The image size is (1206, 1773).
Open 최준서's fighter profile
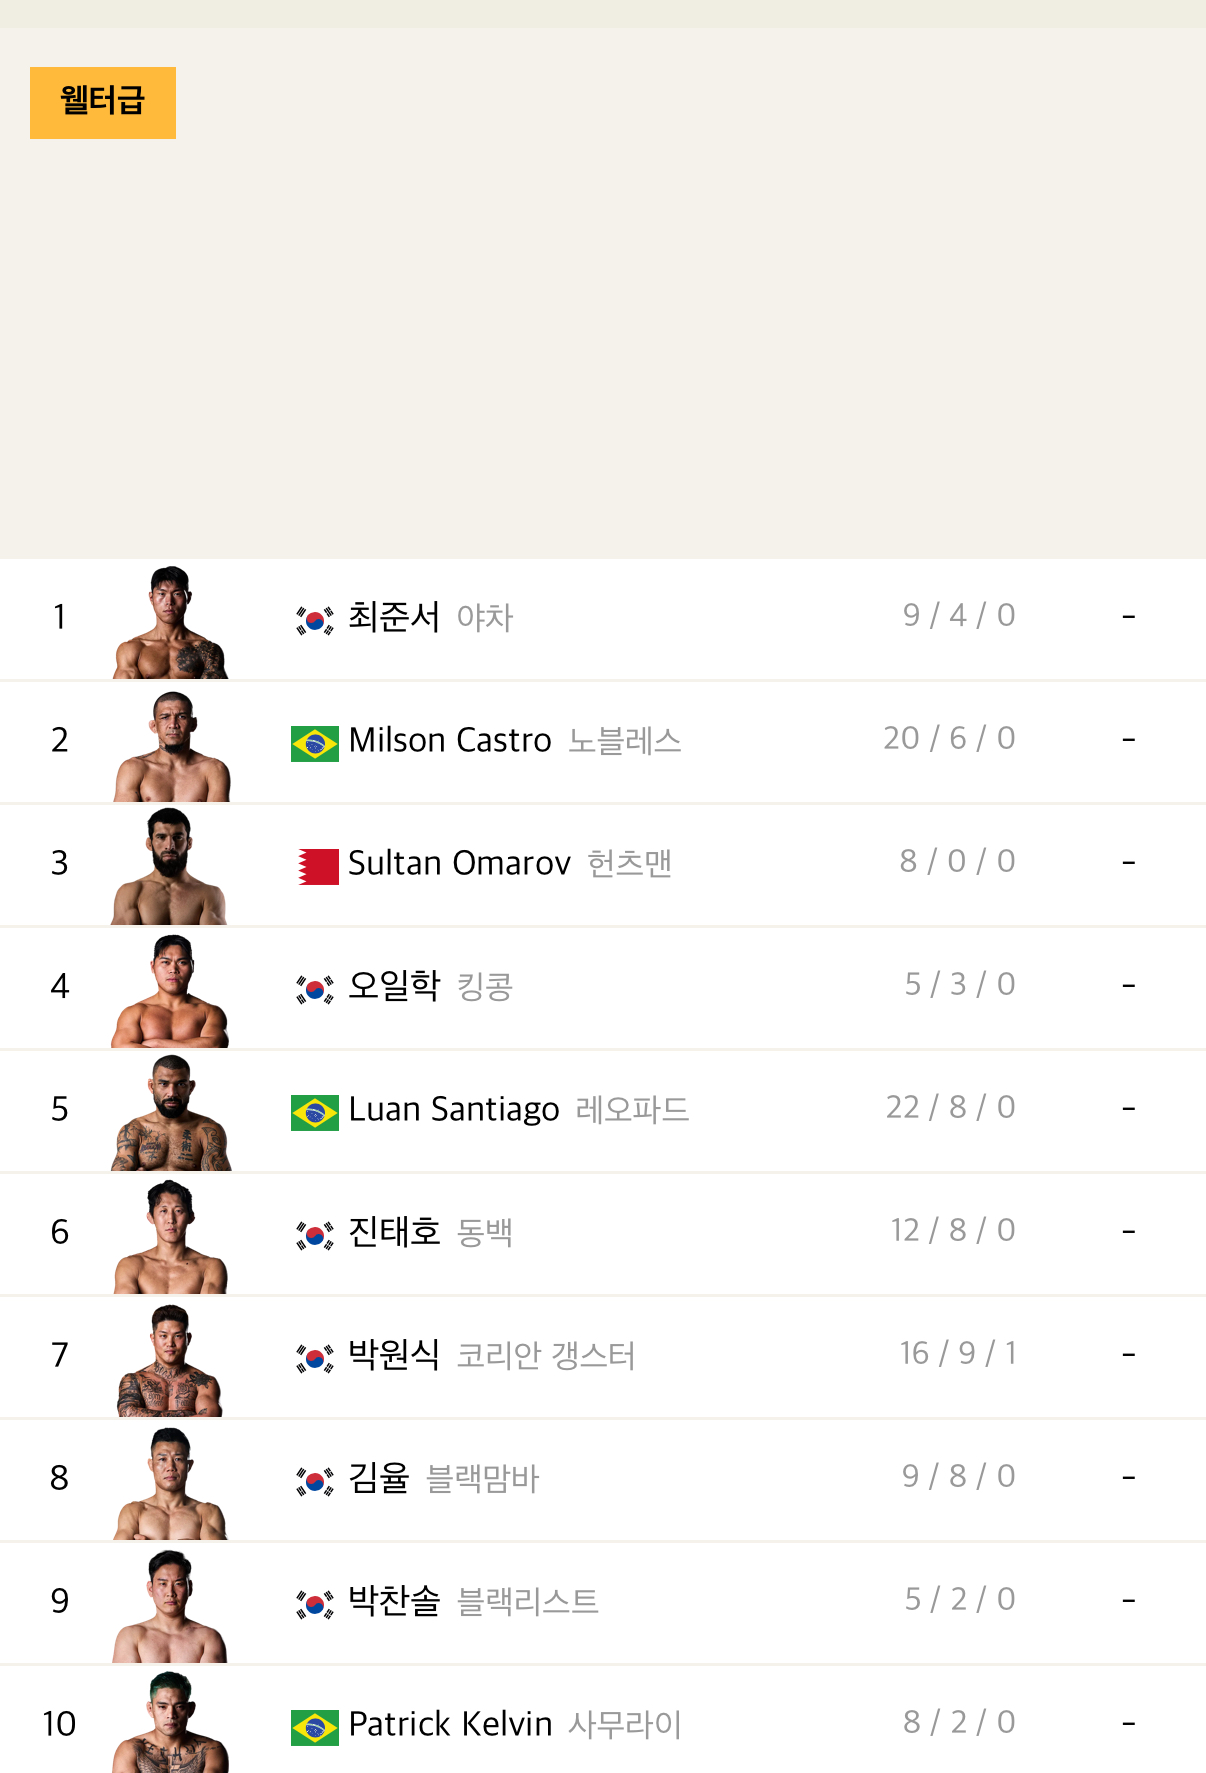[x=394, y=618]
